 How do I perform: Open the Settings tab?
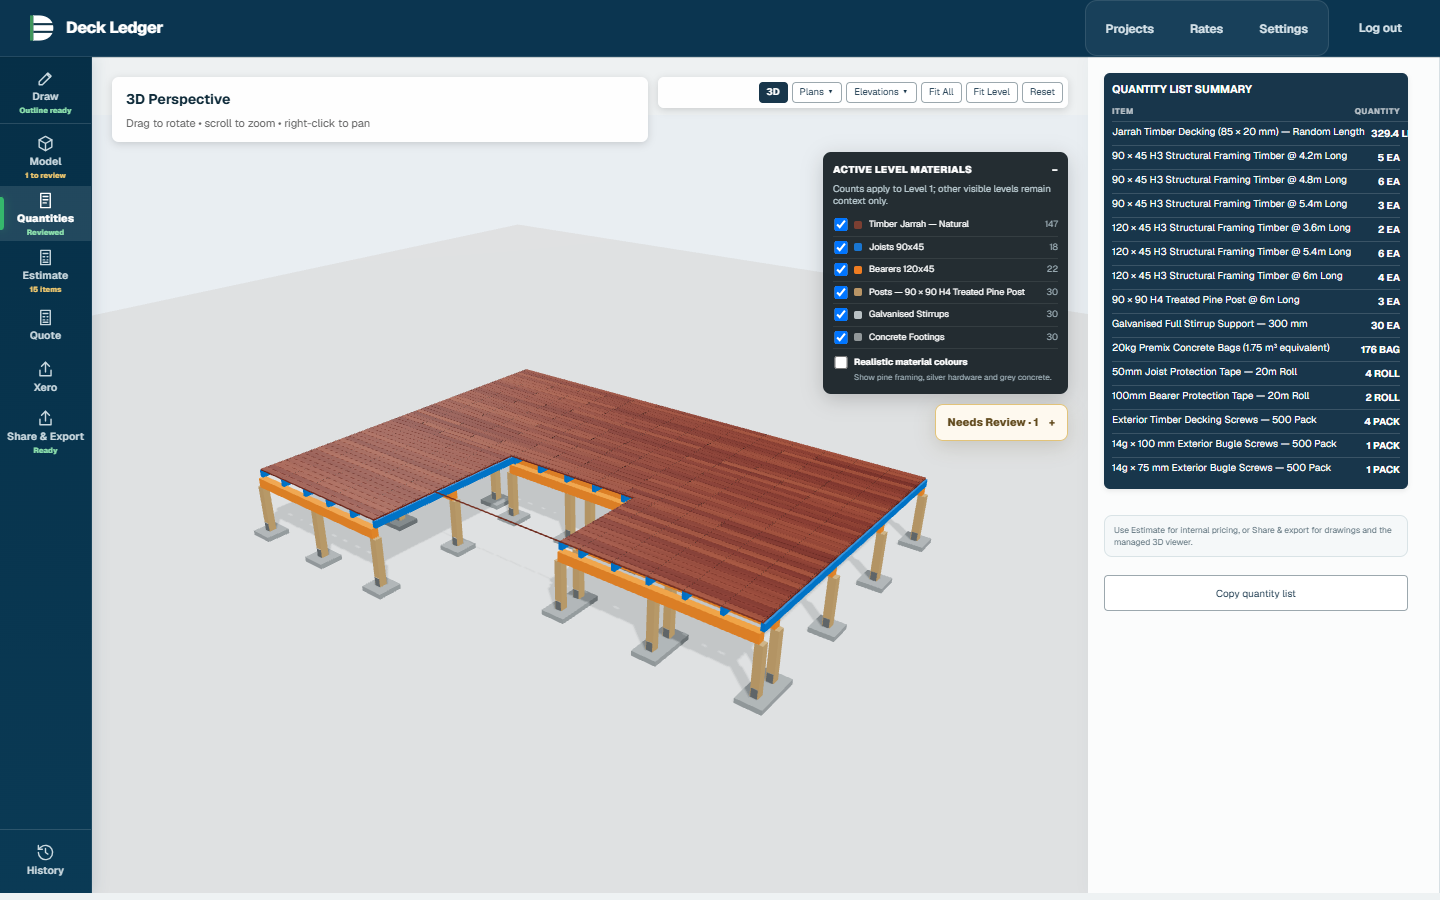pyautogui.click(x=1283, y=29)
